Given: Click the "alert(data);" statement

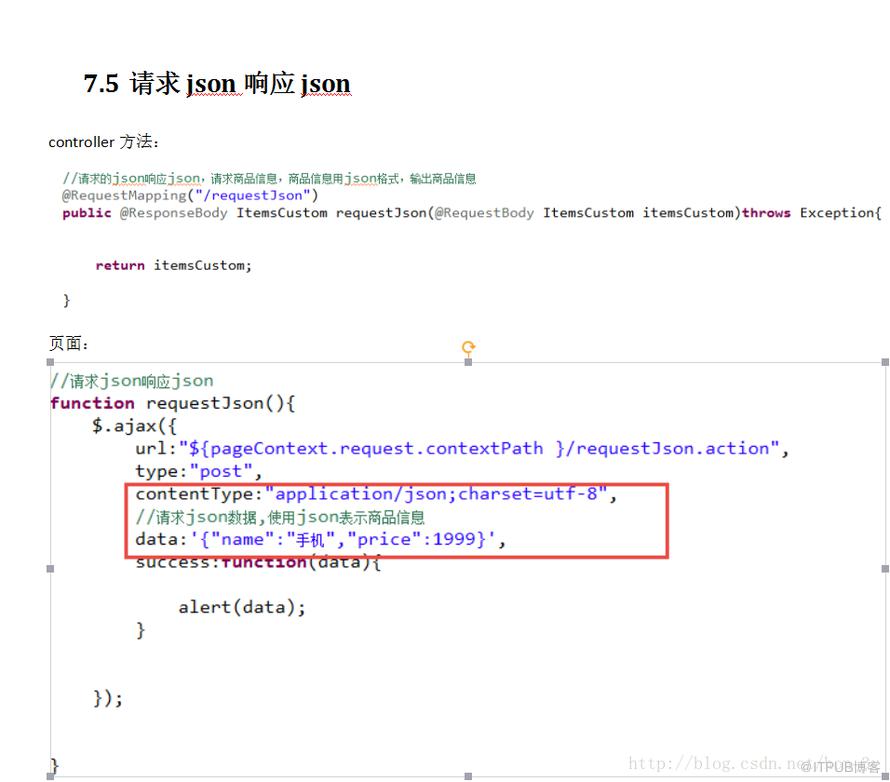Looking at the screenshot, I should coord(242,608).
